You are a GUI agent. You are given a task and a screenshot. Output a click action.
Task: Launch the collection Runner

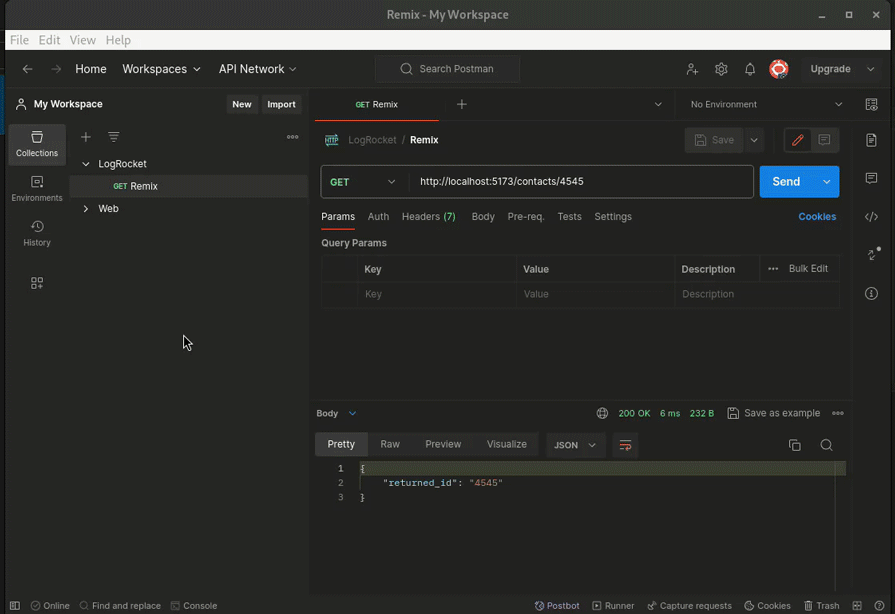(x=613, y=605)
